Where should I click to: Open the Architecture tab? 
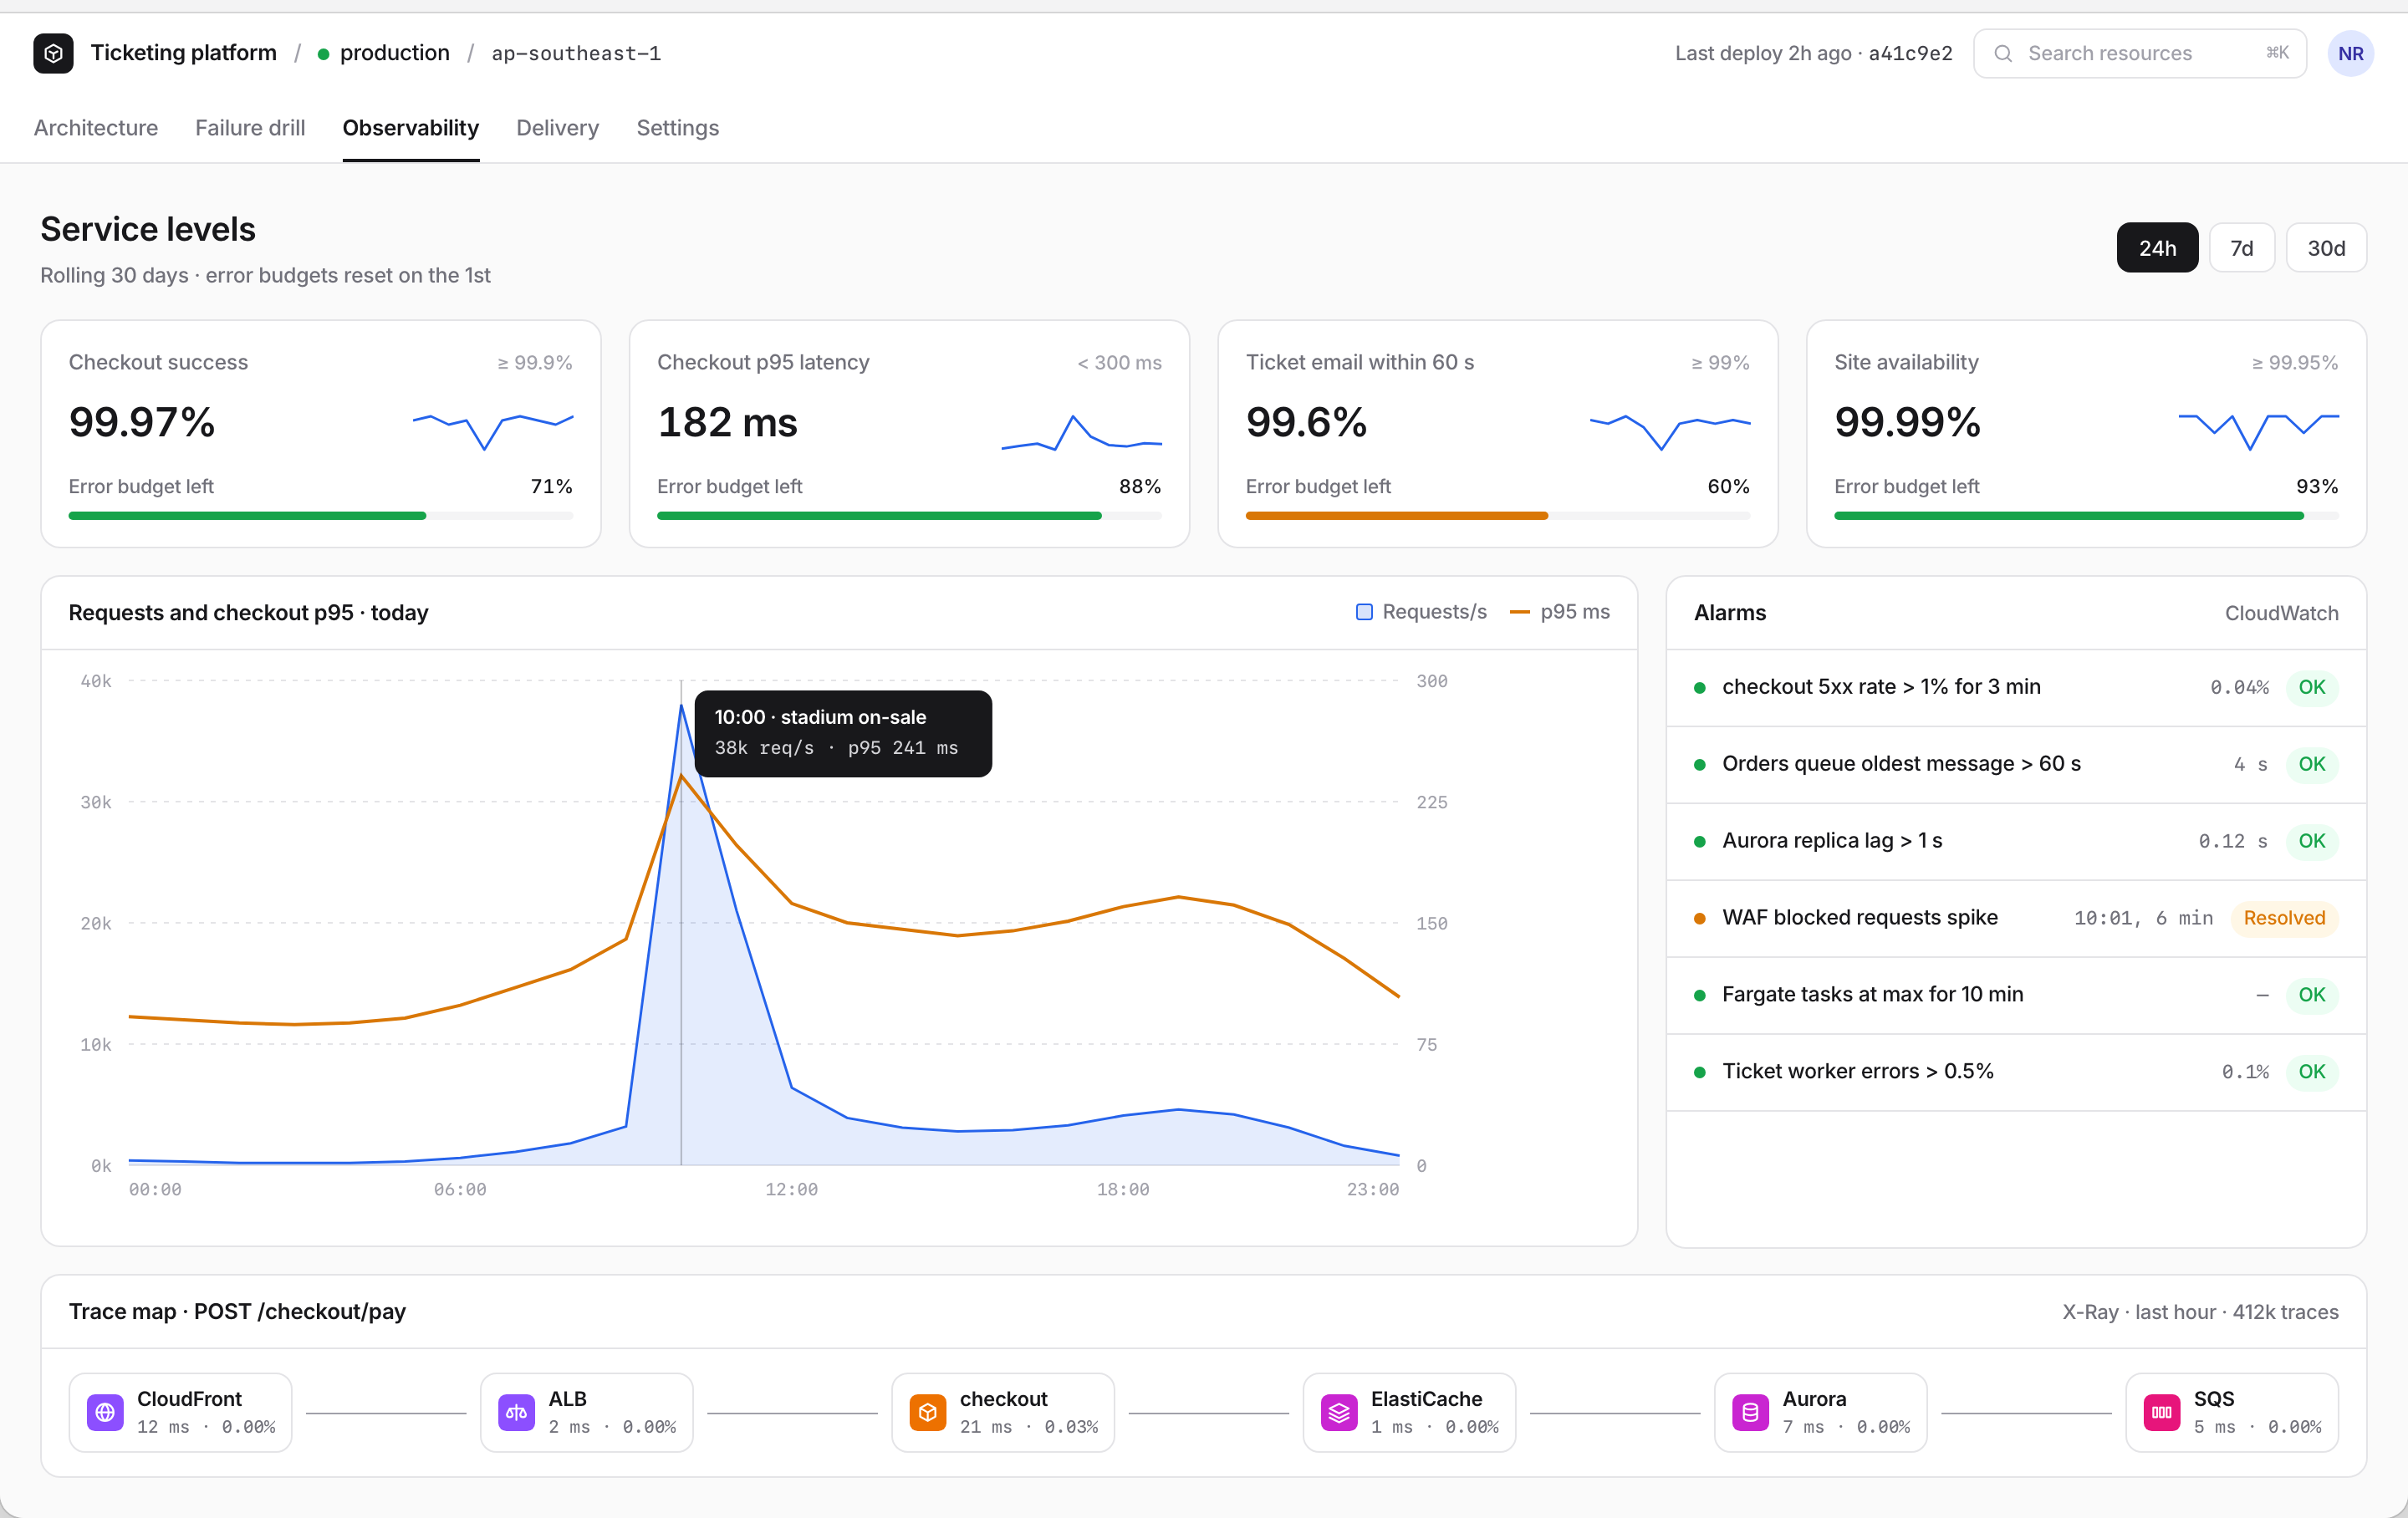click(x=96, y=128)
